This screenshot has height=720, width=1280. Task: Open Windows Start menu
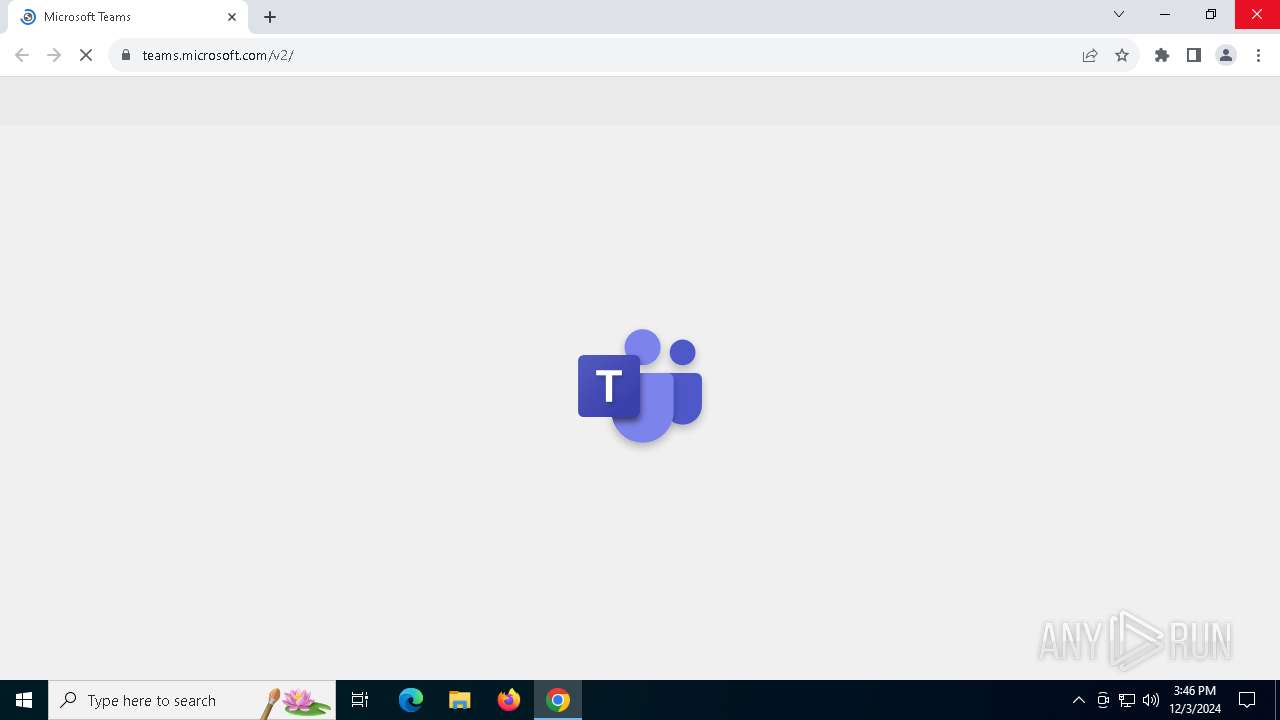point(24,700)
